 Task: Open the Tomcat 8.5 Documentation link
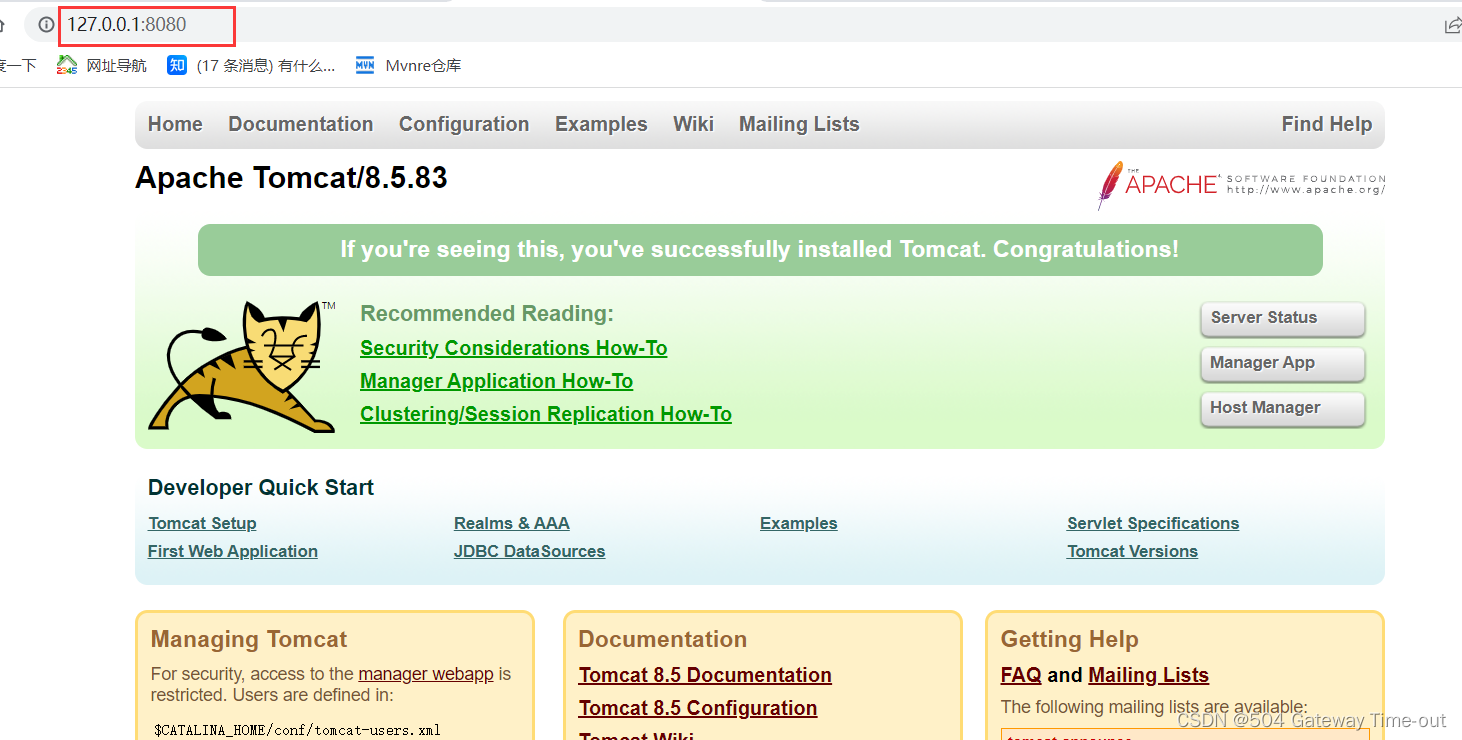(705, 675)
